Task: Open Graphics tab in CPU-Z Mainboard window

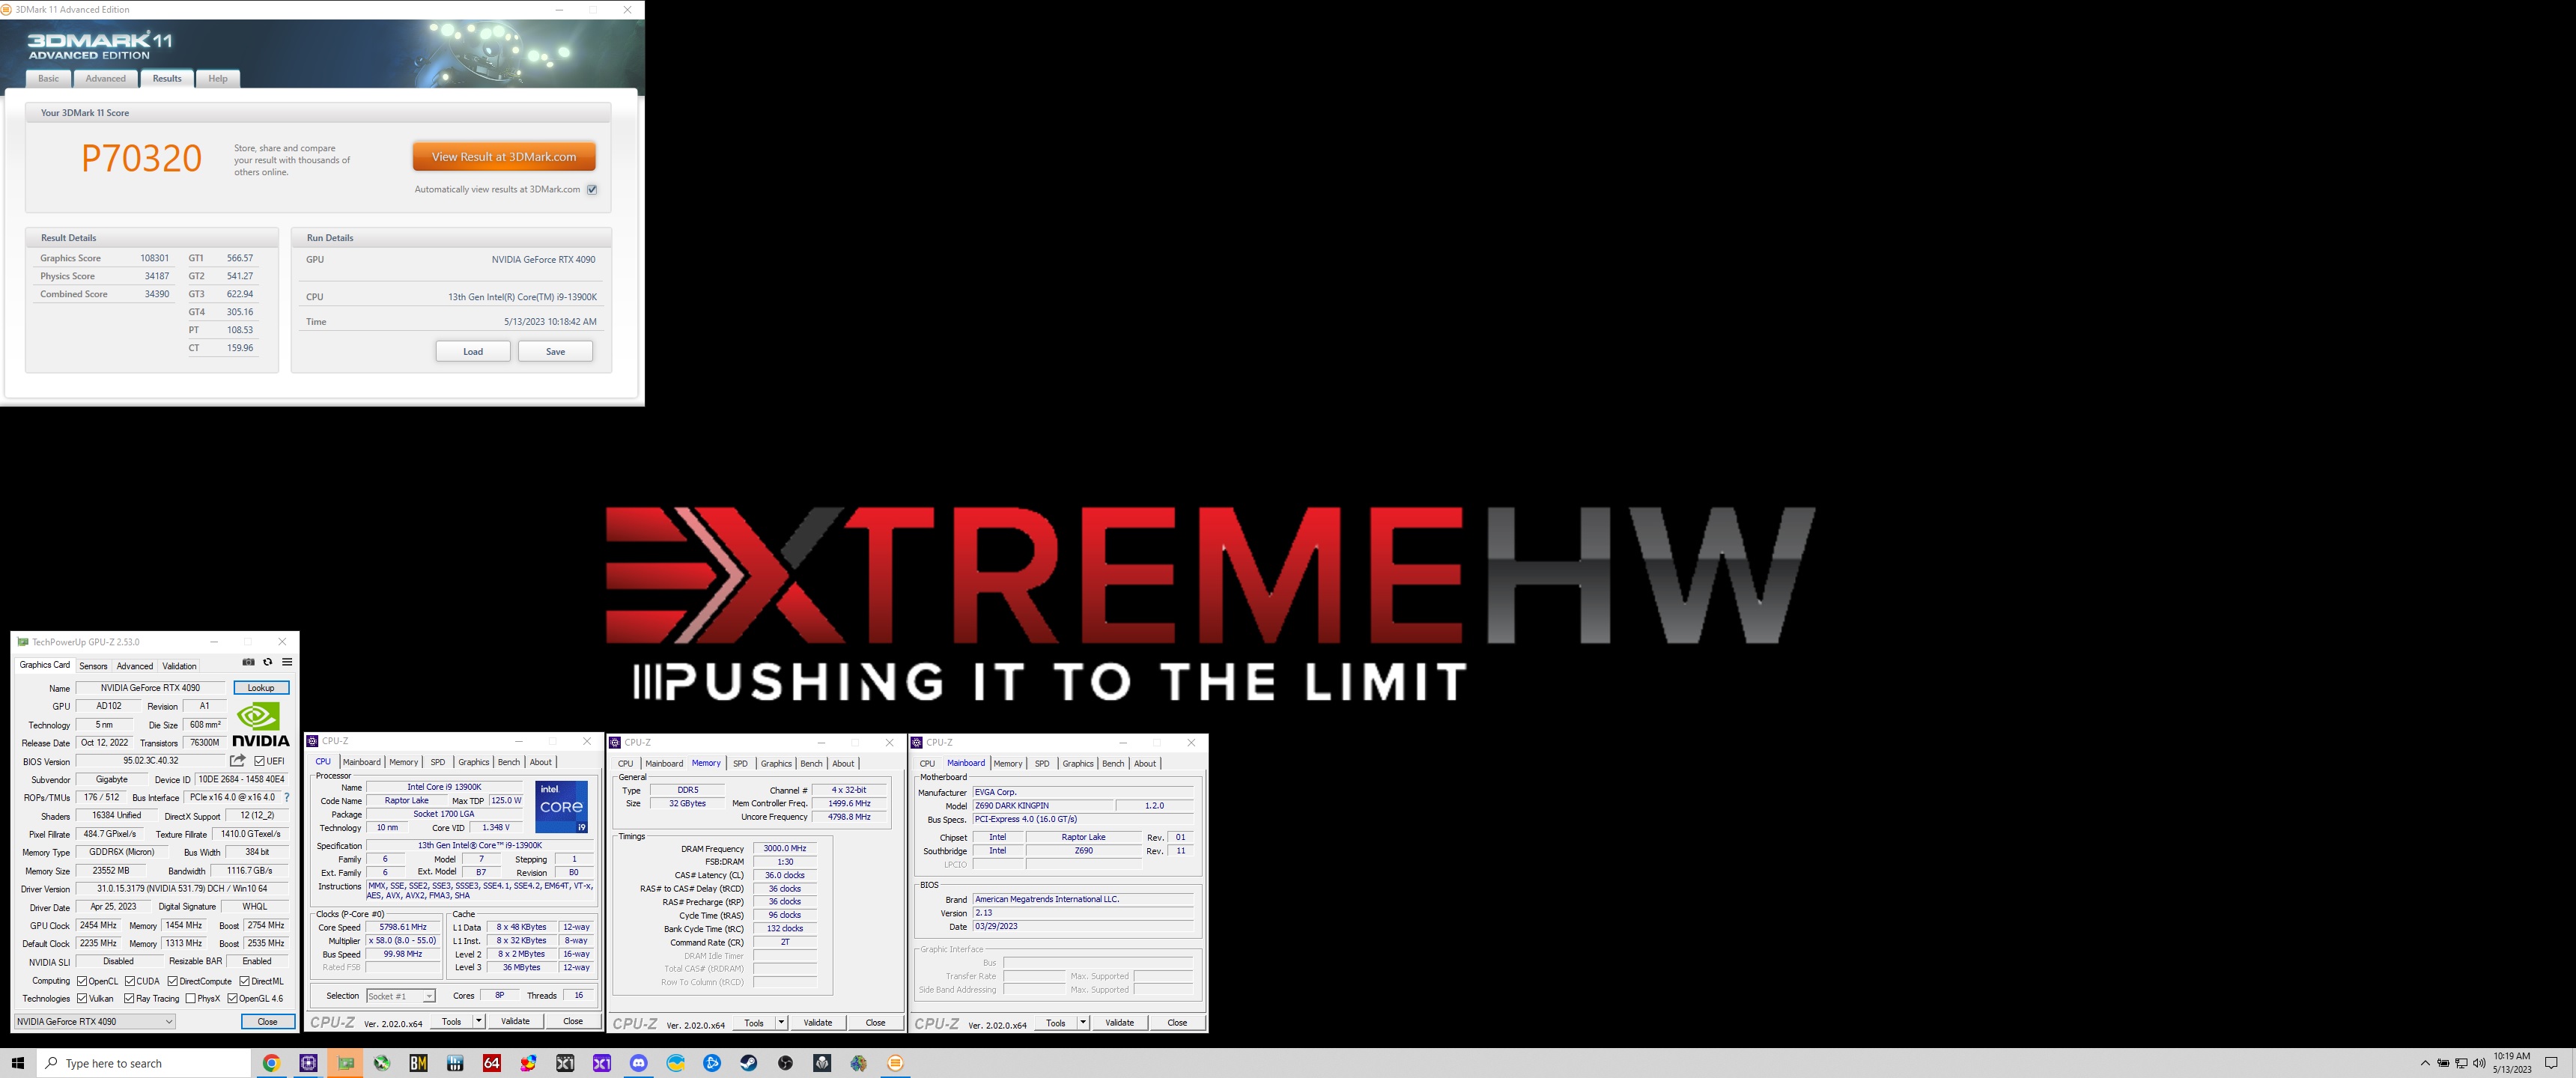Action: click(x=1078, y=763)
